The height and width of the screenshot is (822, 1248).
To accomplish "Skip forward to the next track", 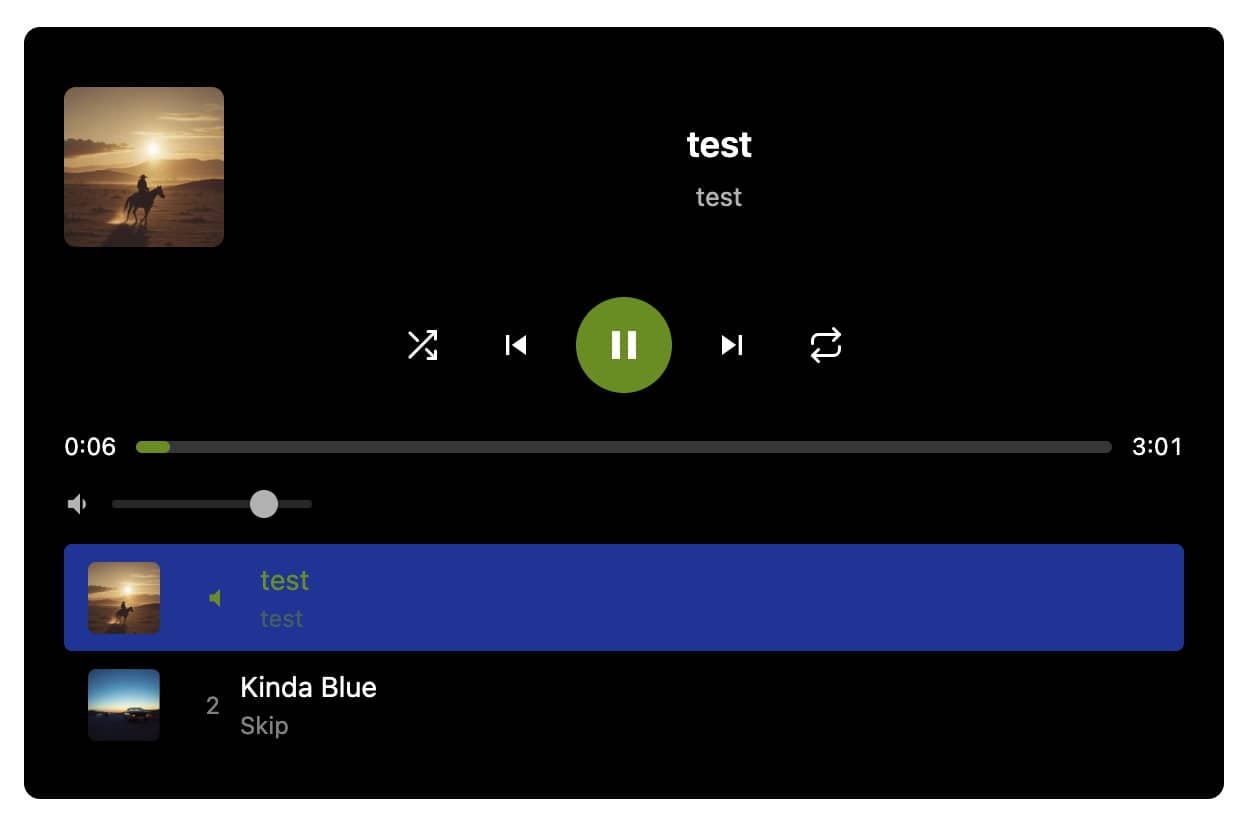I will (732, 345).
